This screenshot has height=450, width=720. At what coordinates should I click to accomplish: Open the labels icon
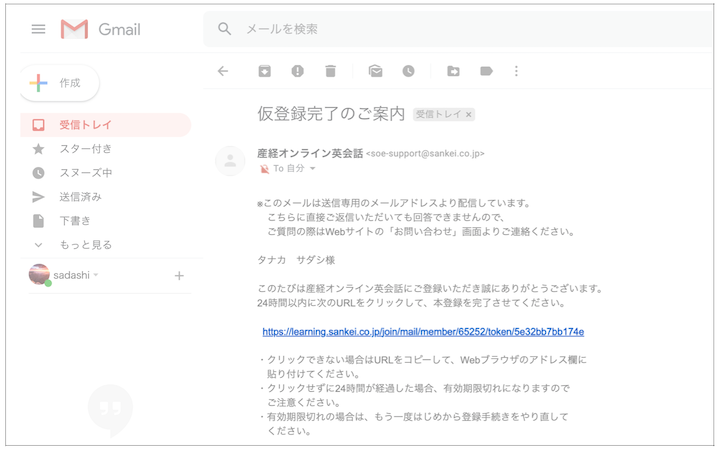[486, 71]
